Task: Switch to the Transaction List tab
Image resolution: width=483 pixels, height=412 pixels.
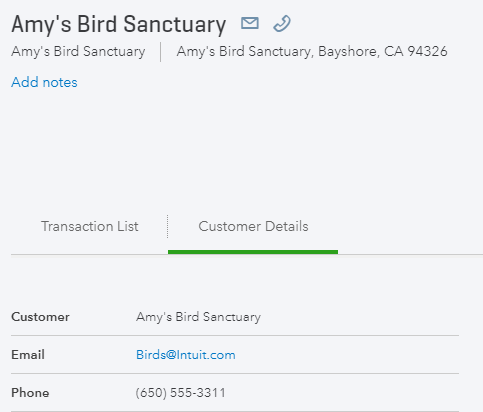Action: (89, 226)
